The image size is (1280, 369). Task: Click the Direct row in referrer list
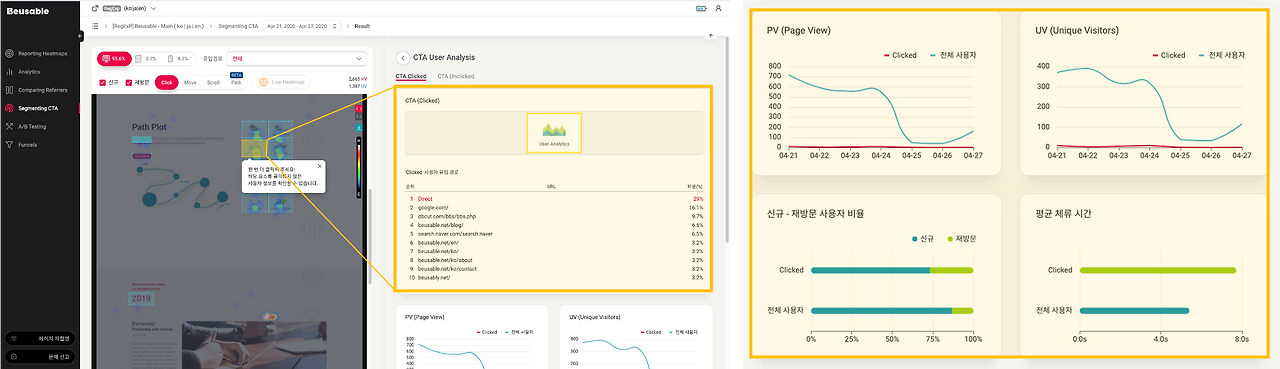pos(555,199)
